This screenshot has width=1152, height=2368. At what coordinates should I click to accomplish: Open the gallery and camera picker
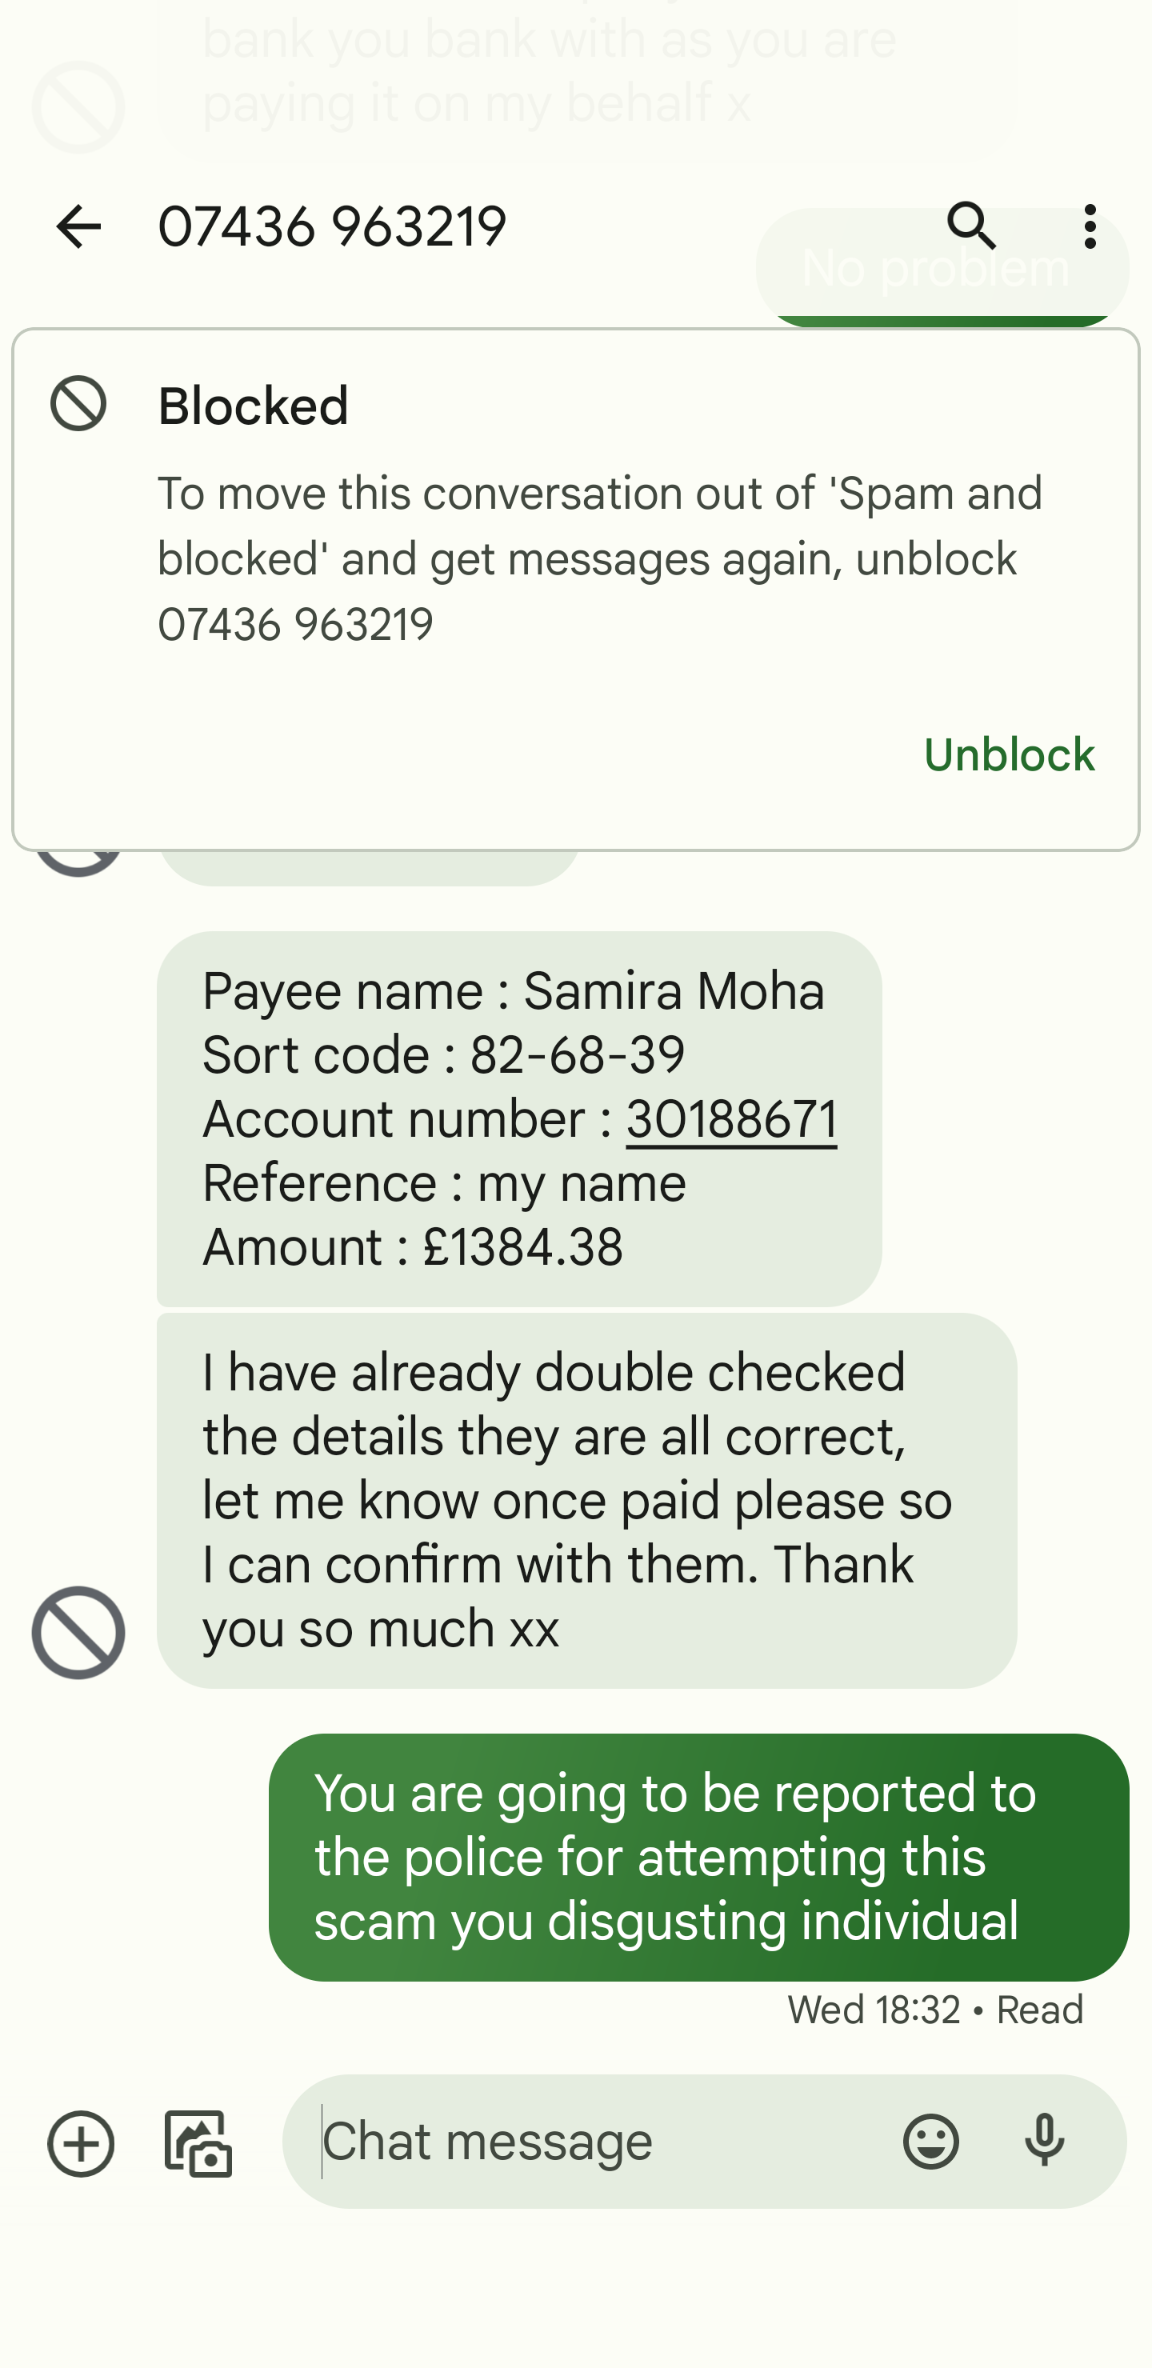click(x=198, y=2143)
